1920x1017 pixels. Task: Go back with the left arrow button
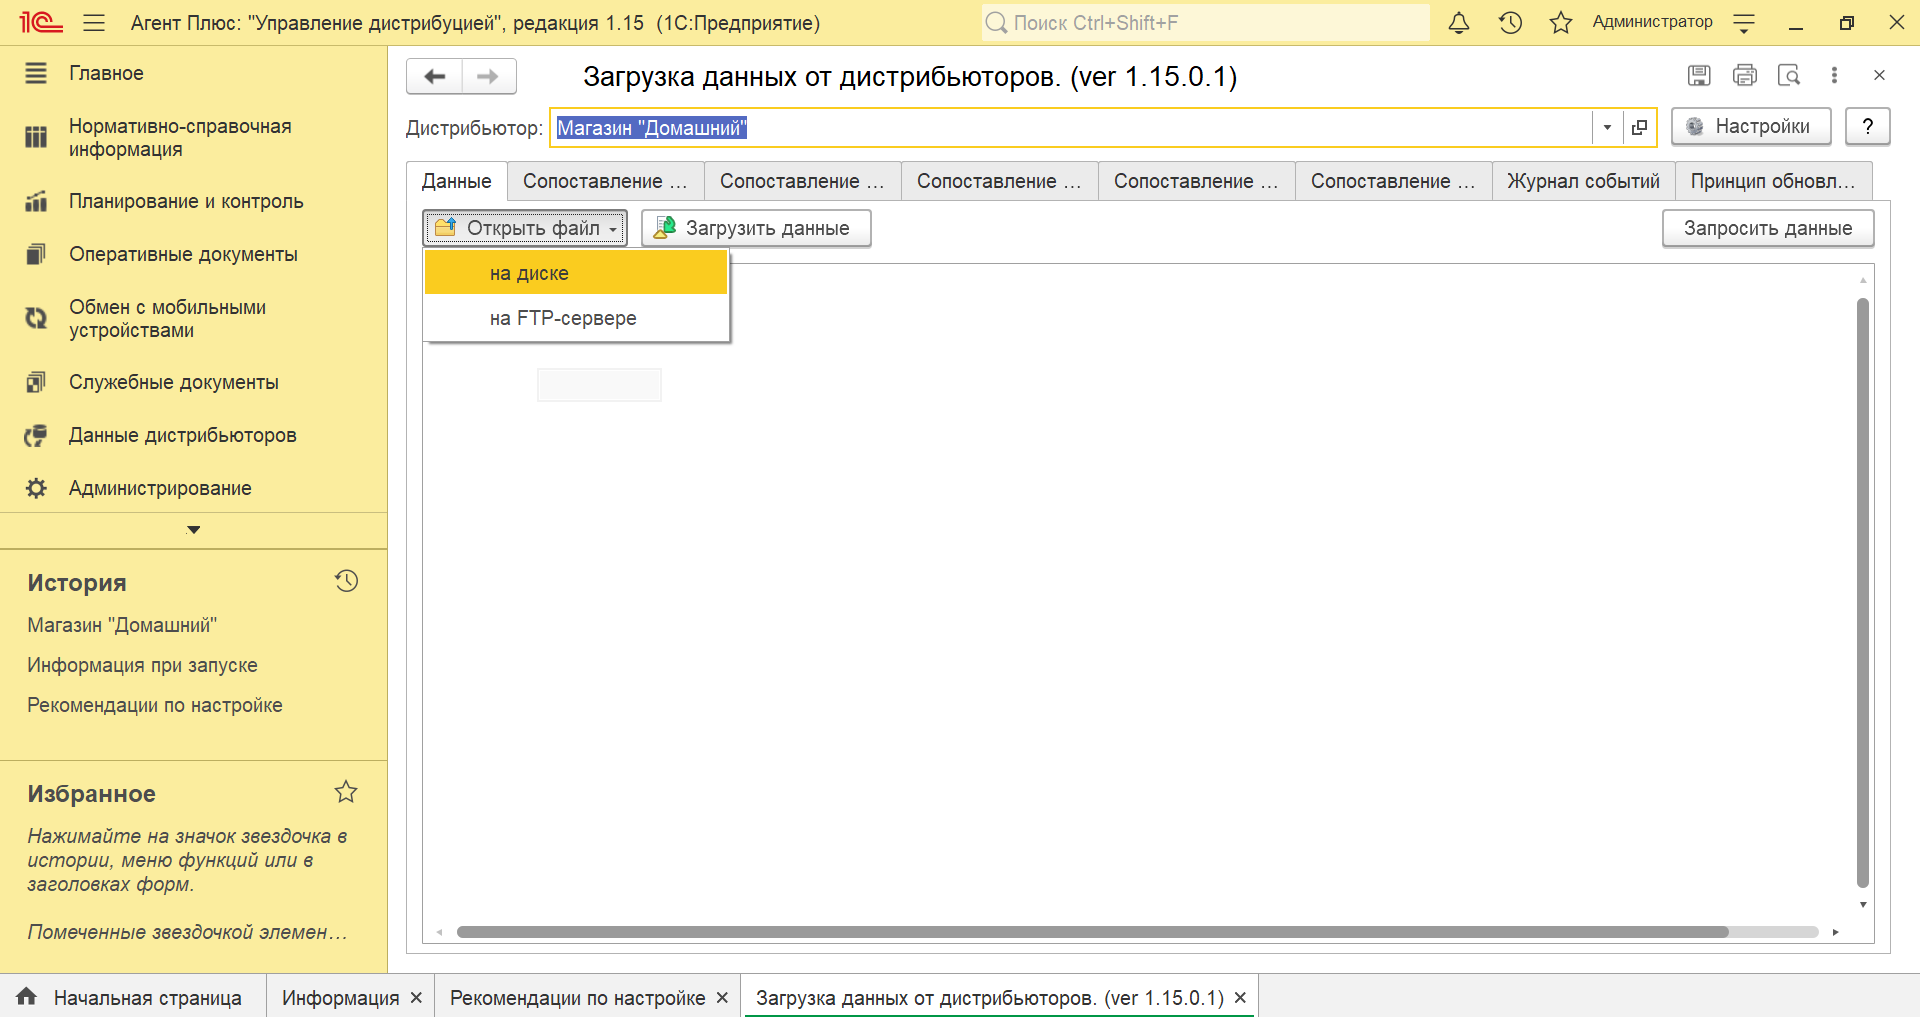pyautogui.click(x=434, y=76)
